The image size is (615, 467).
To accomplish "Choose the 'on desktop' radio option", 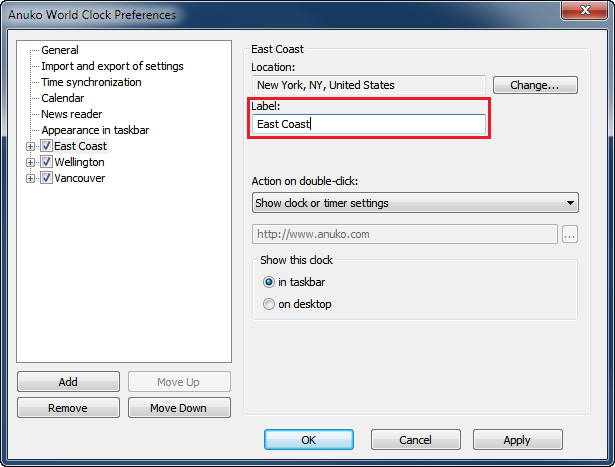I will [268, 304].
